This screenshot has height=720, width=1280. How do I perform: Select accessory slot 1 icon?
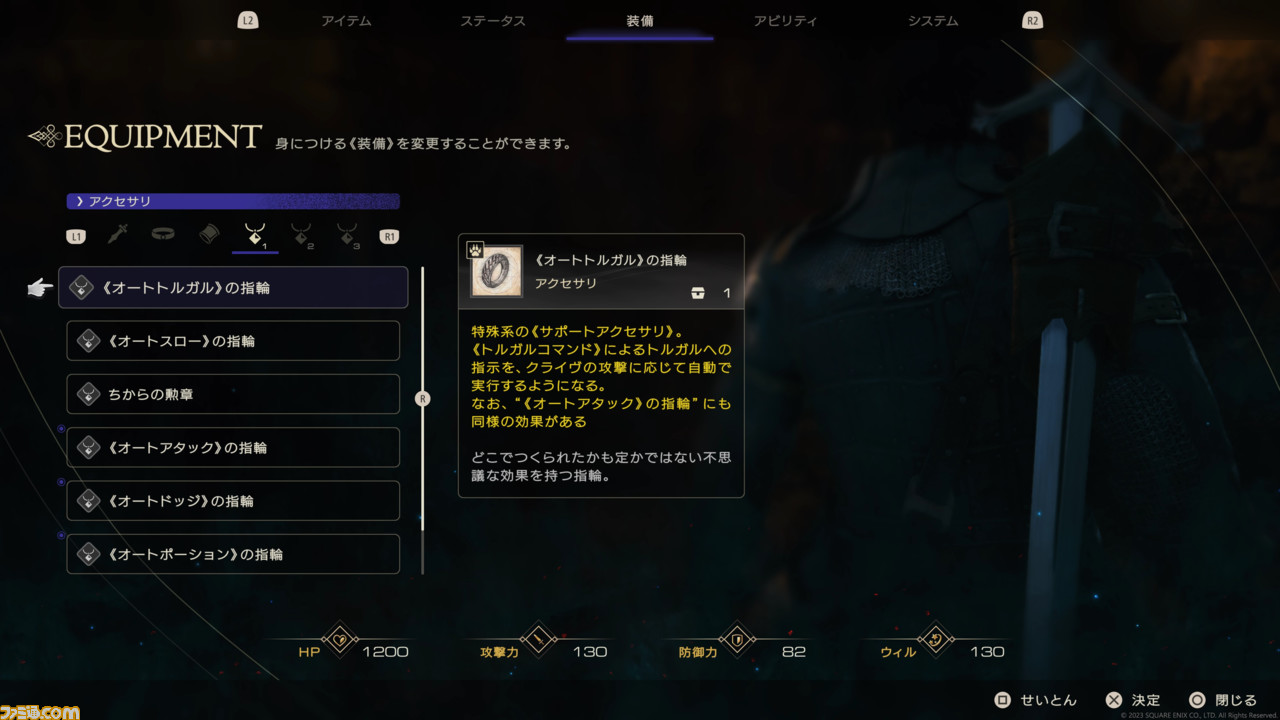pos(255,236)
